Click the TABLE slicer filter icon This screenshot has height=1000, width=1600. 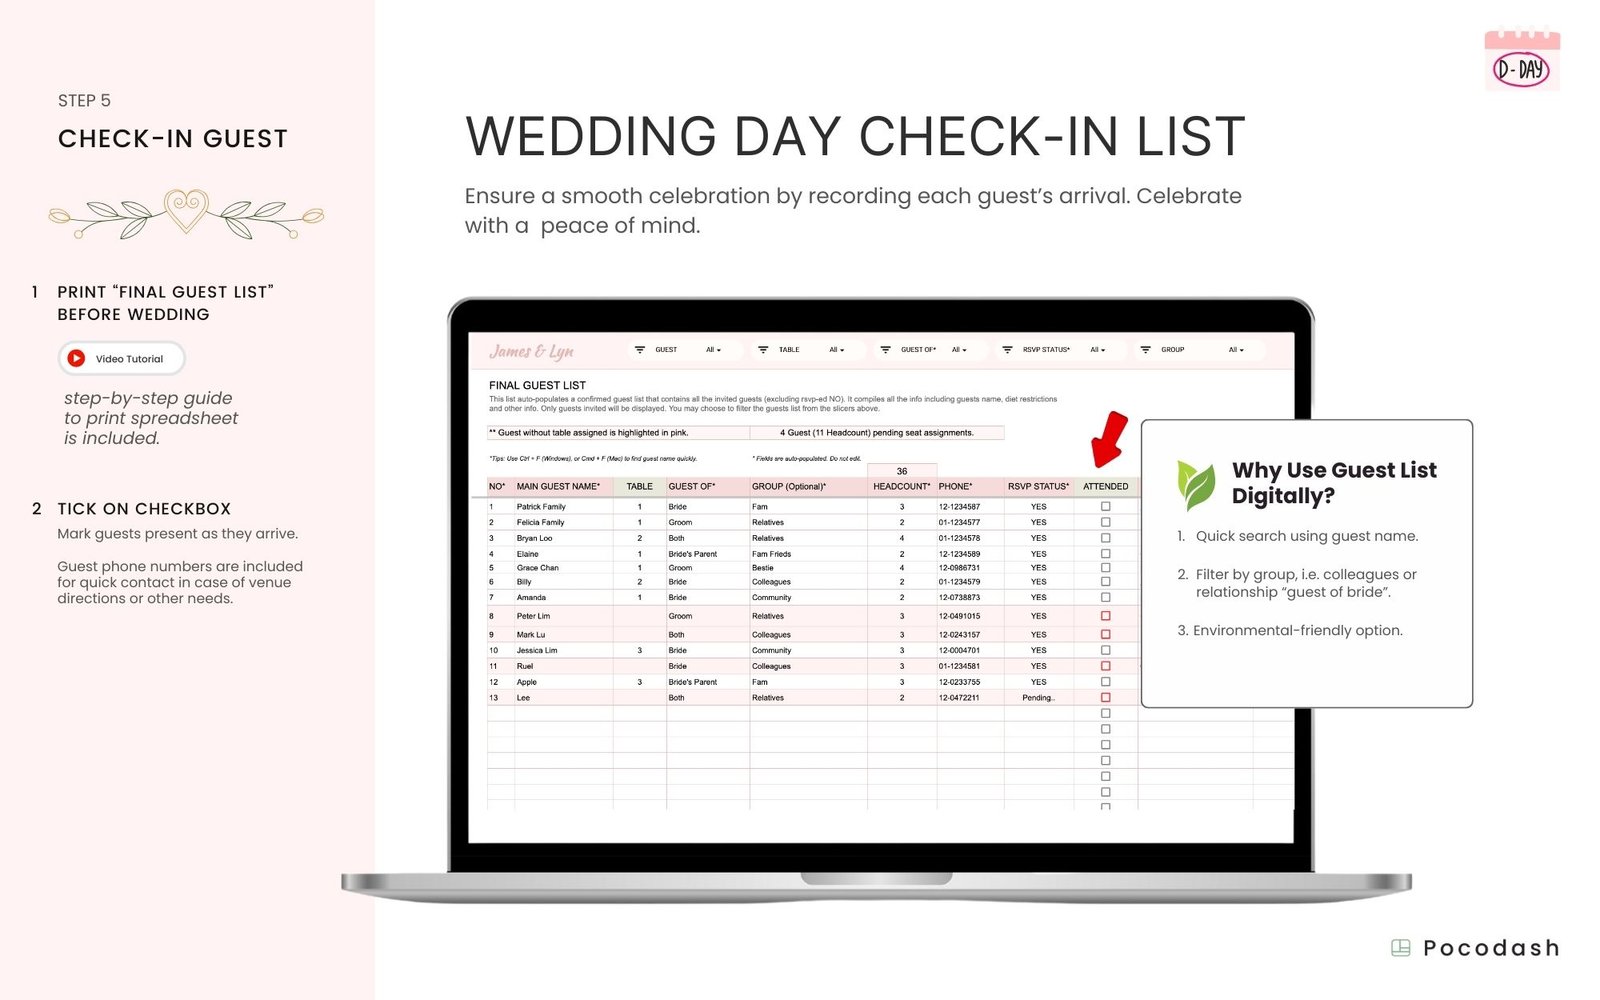763,350
